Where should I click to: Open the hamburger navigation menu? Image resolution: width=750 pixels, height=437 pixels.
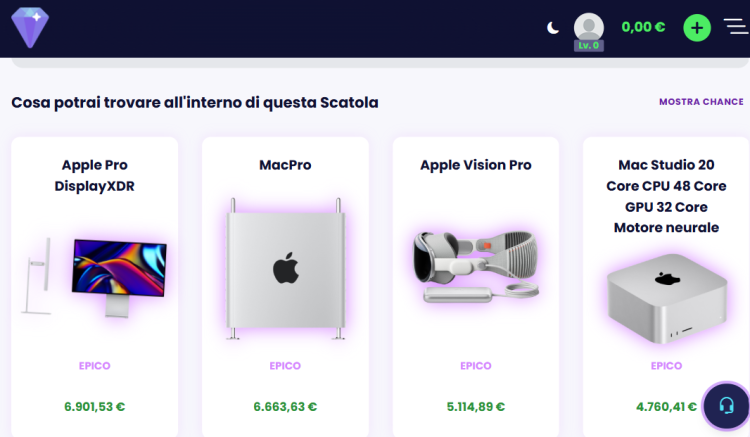click(735, 27)
